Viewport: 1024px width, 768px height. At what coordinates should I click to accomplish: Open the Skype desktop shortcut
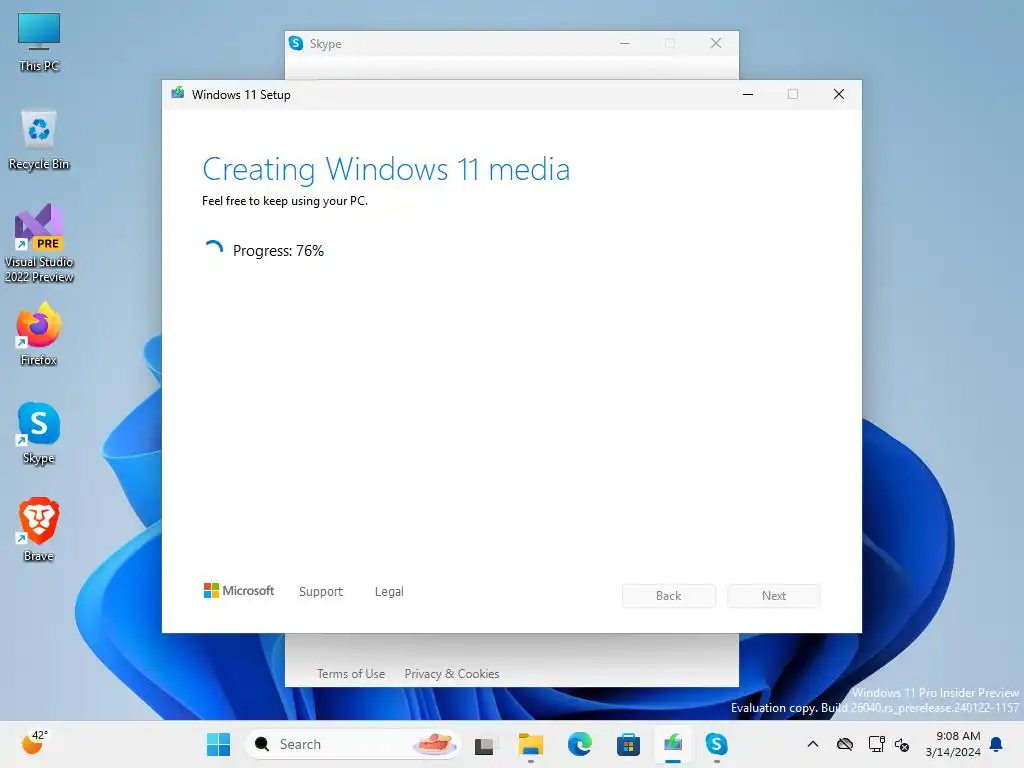39,433
